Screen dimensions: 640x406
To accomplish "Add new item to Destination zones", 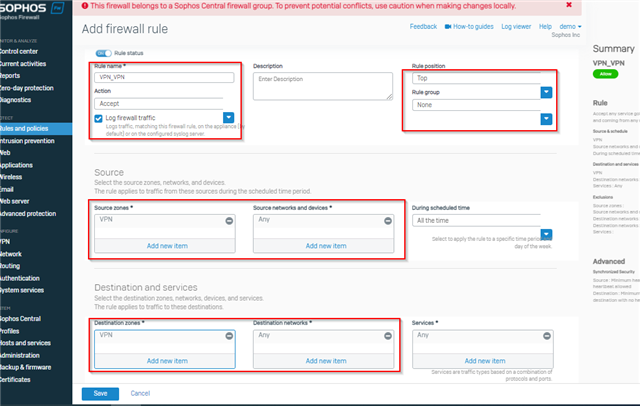I will click(x=167, y=361).
